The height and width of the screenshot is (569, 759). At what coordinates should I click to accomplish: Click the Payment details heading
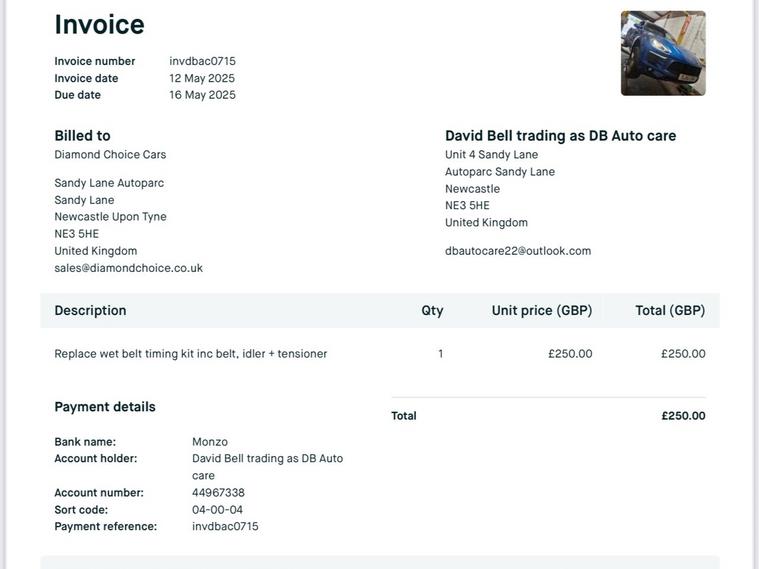click(105, 407)
